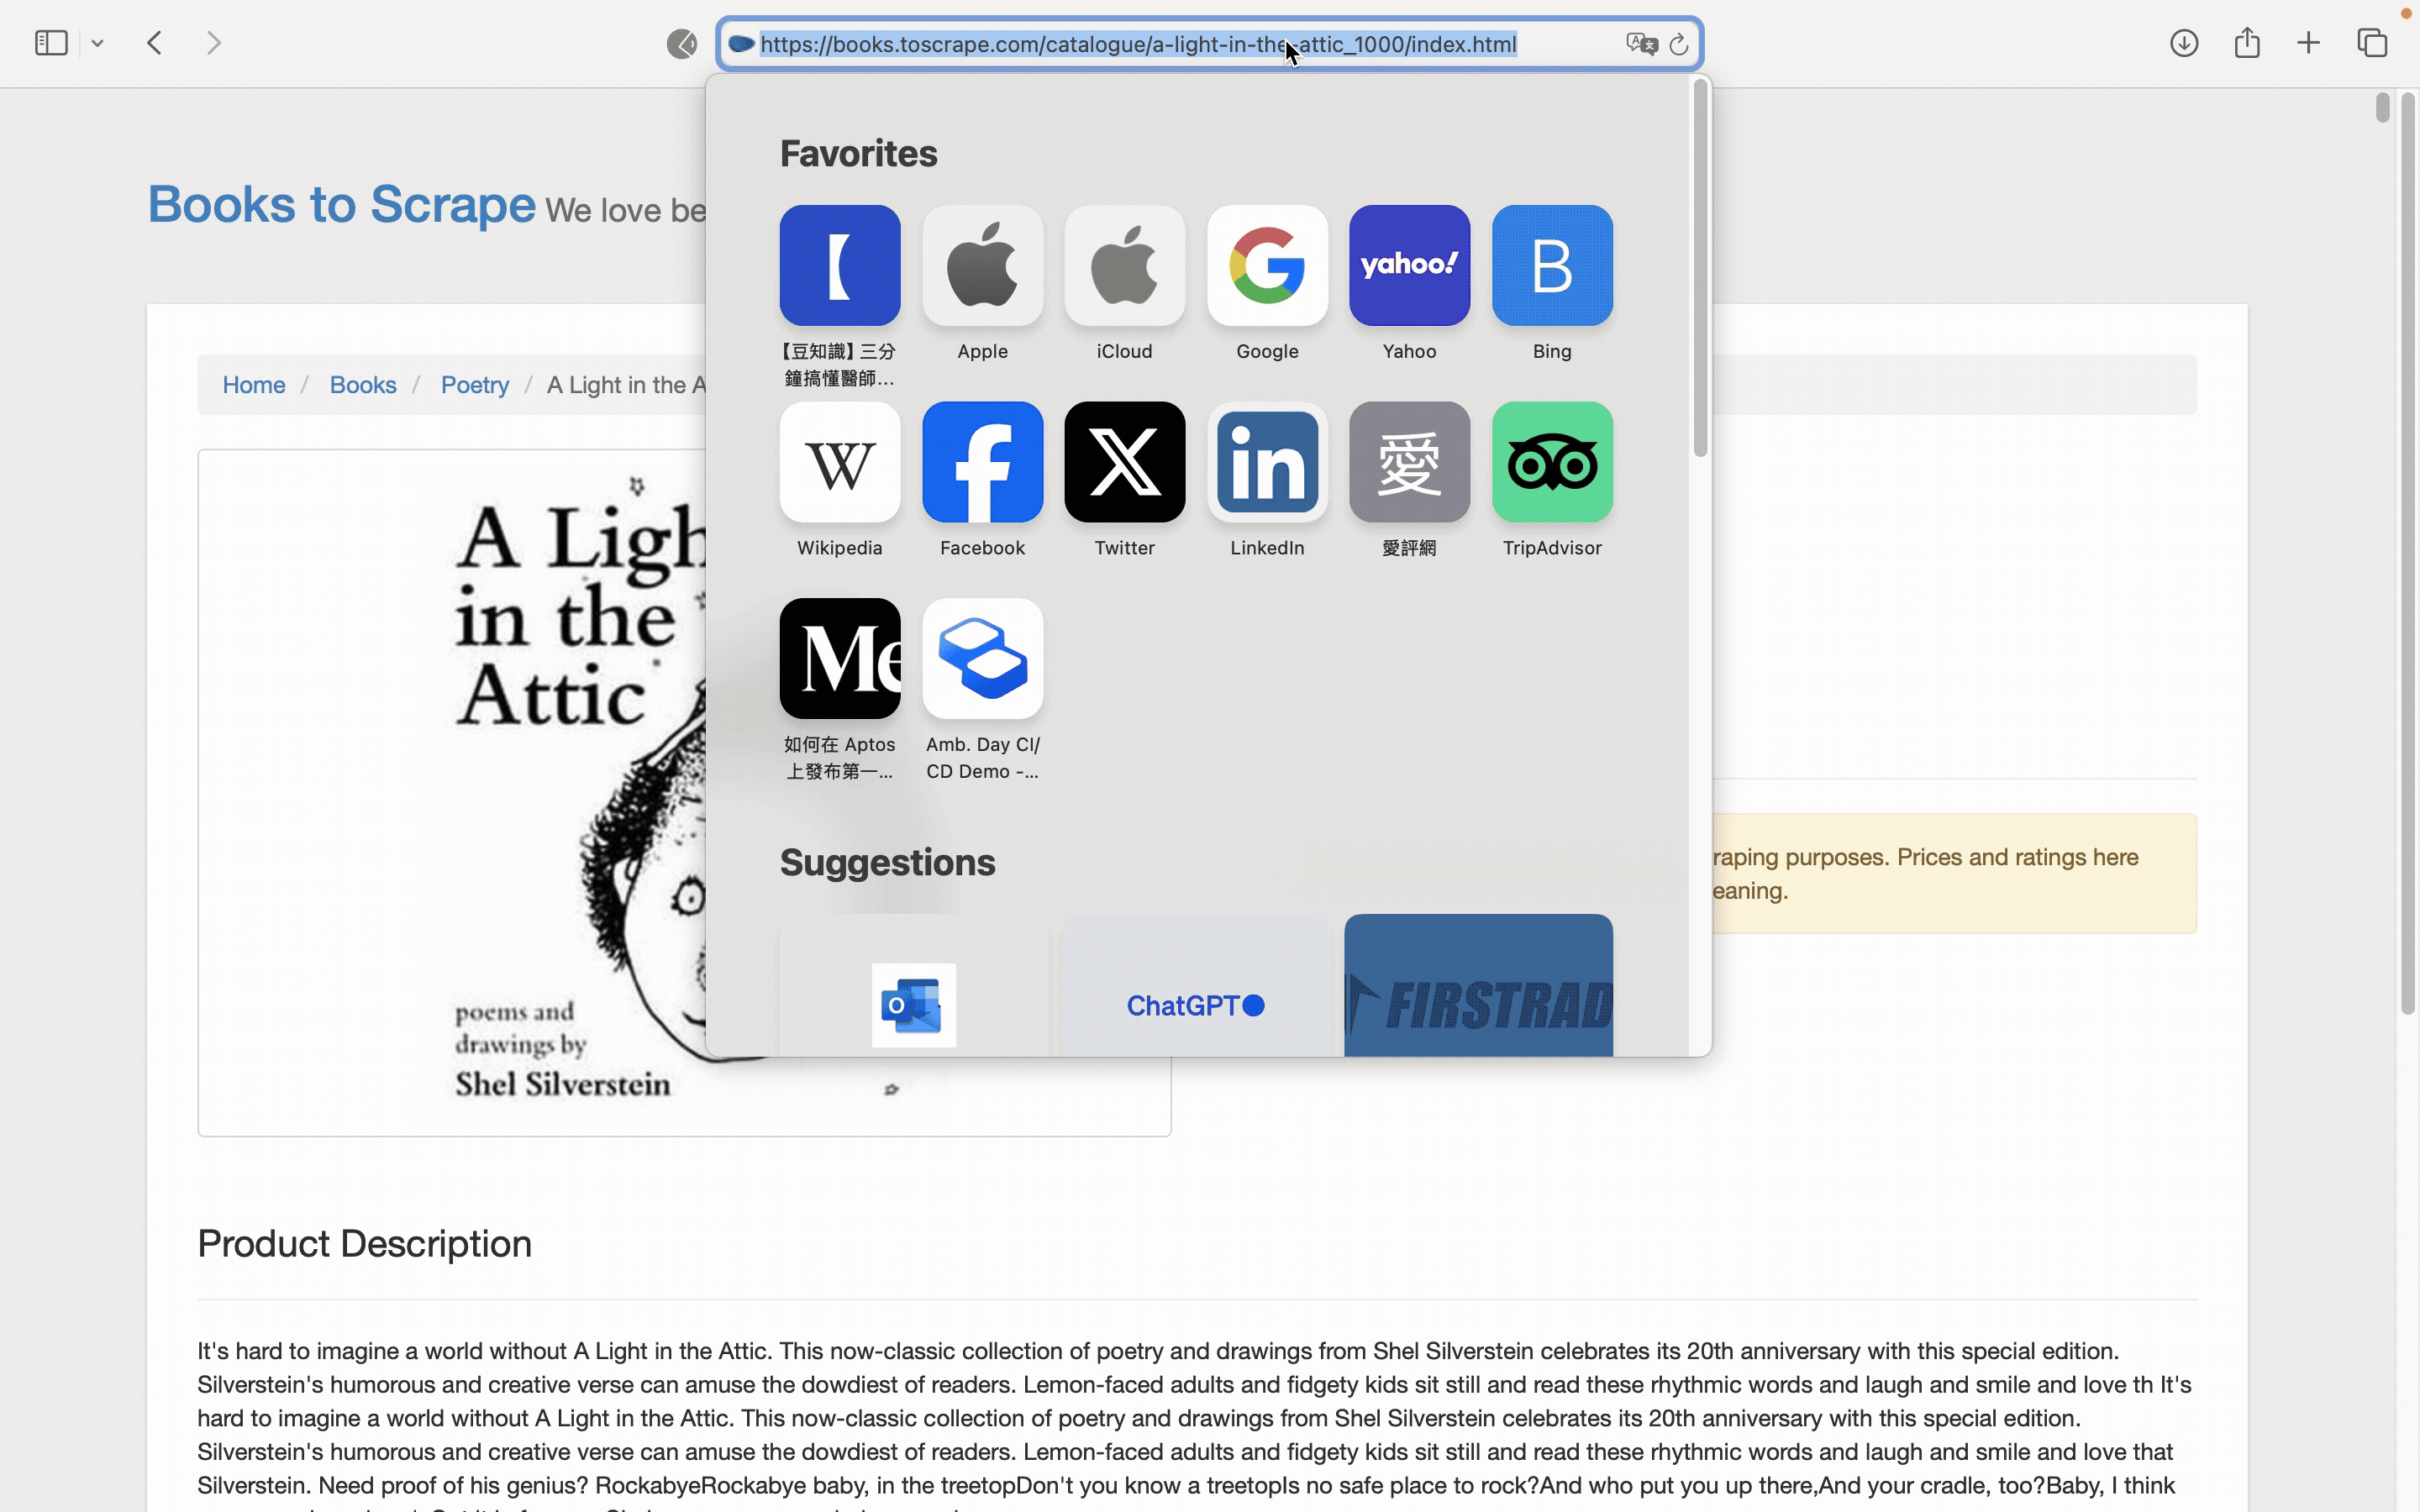Open the TripAdvisor favorite

[1552, 462]
